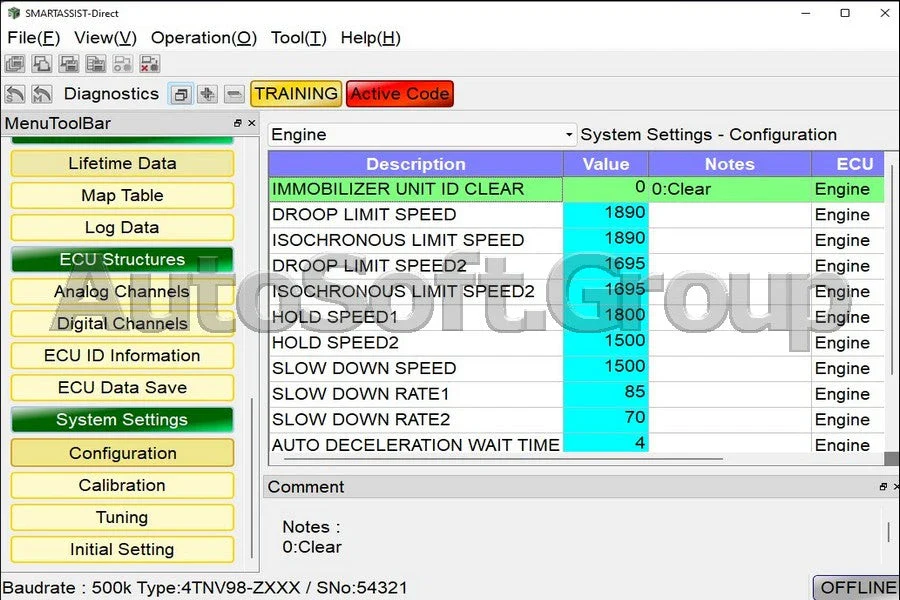Open Analog Channels
This screenshot has height=600, width=900.
122,292
